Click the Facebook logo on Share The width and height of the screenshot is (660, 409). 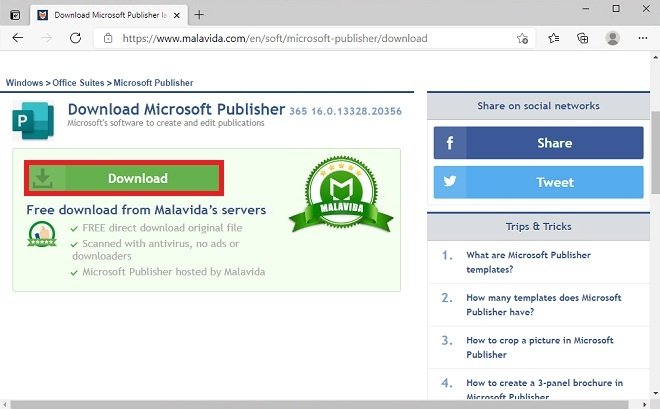coord(450,143)
